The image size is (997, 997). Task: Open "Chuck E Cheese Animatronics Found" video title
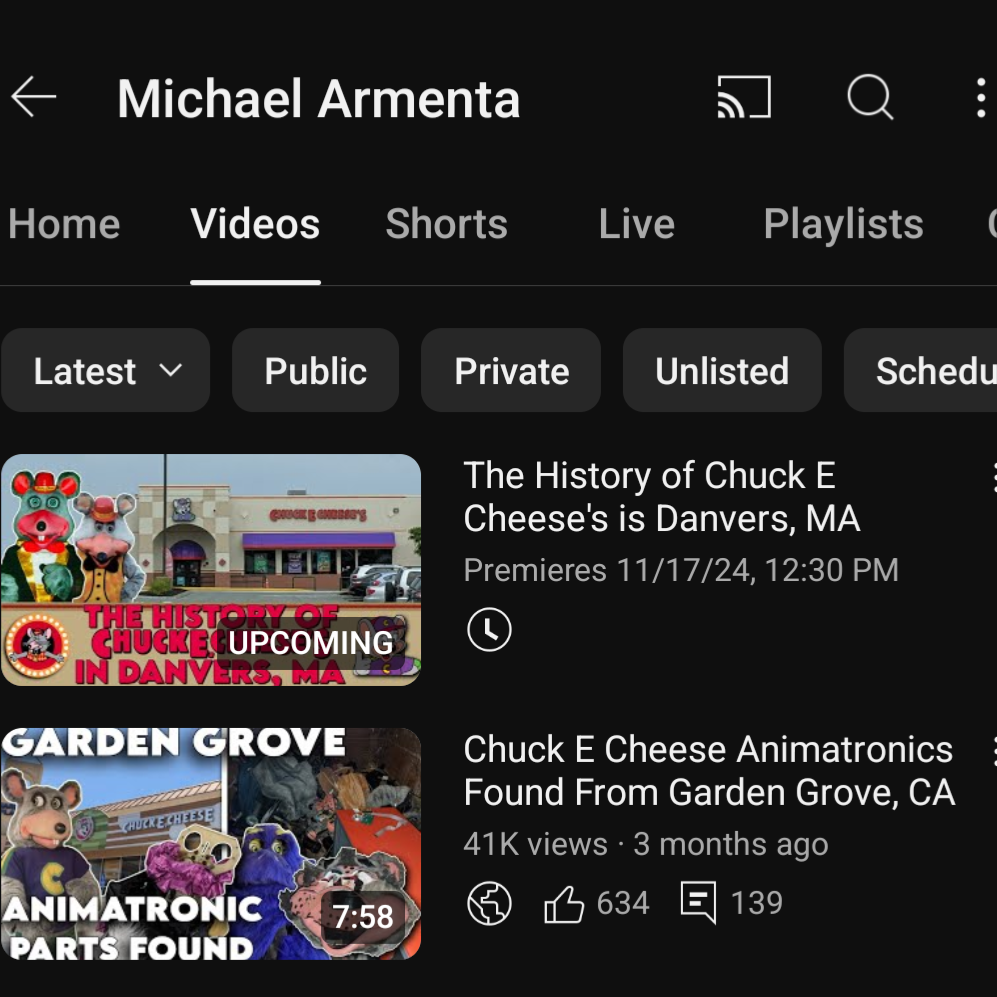(708, 770)
